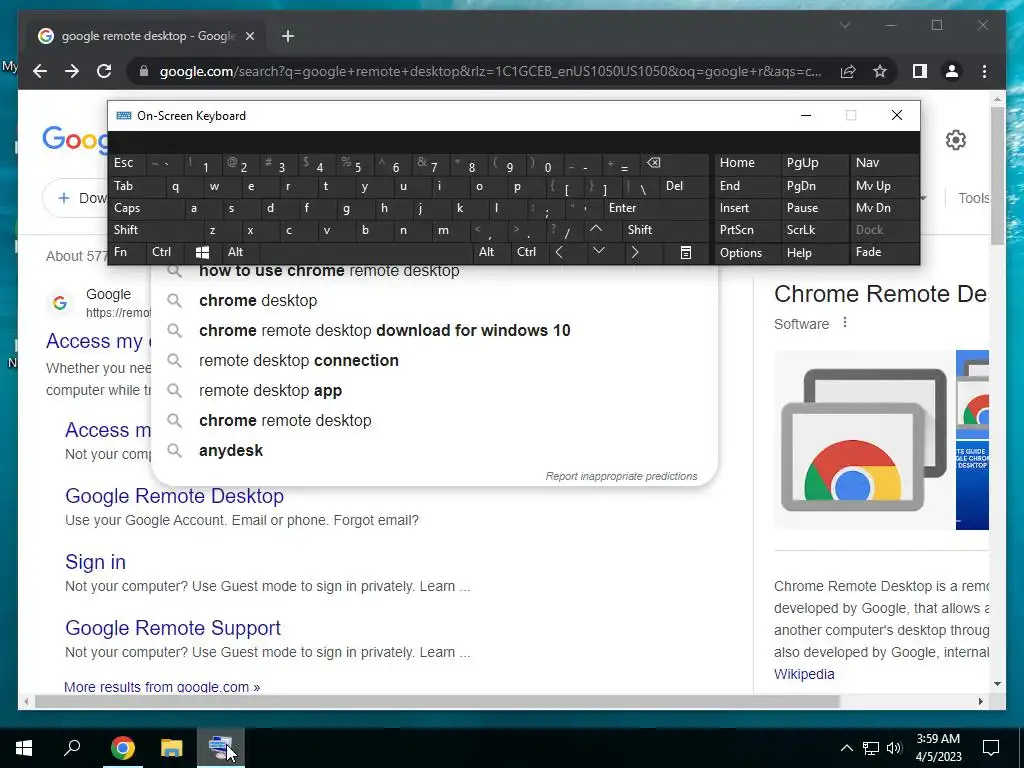Image resolution: width=1024 pixels, height=768 pixels.
Task: Open the Chrome profile icon
Action: pyautogui.click(x=952, y=71)
